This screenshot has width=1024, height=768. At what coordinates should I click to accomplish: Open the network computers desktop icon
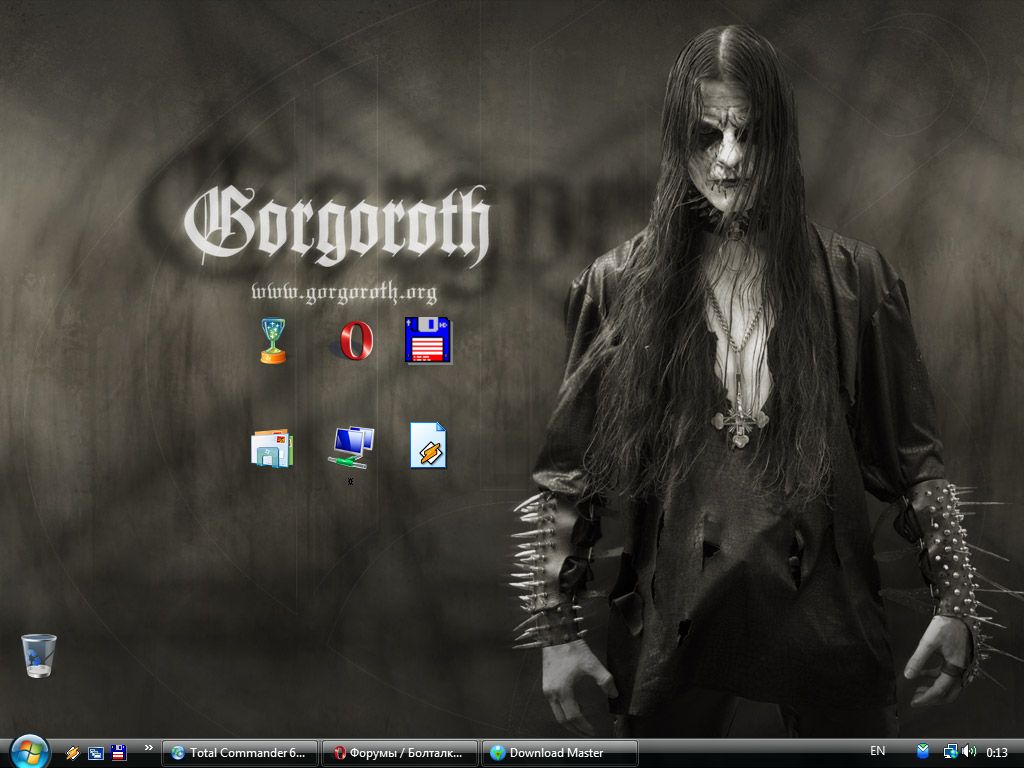pos(351,446)
